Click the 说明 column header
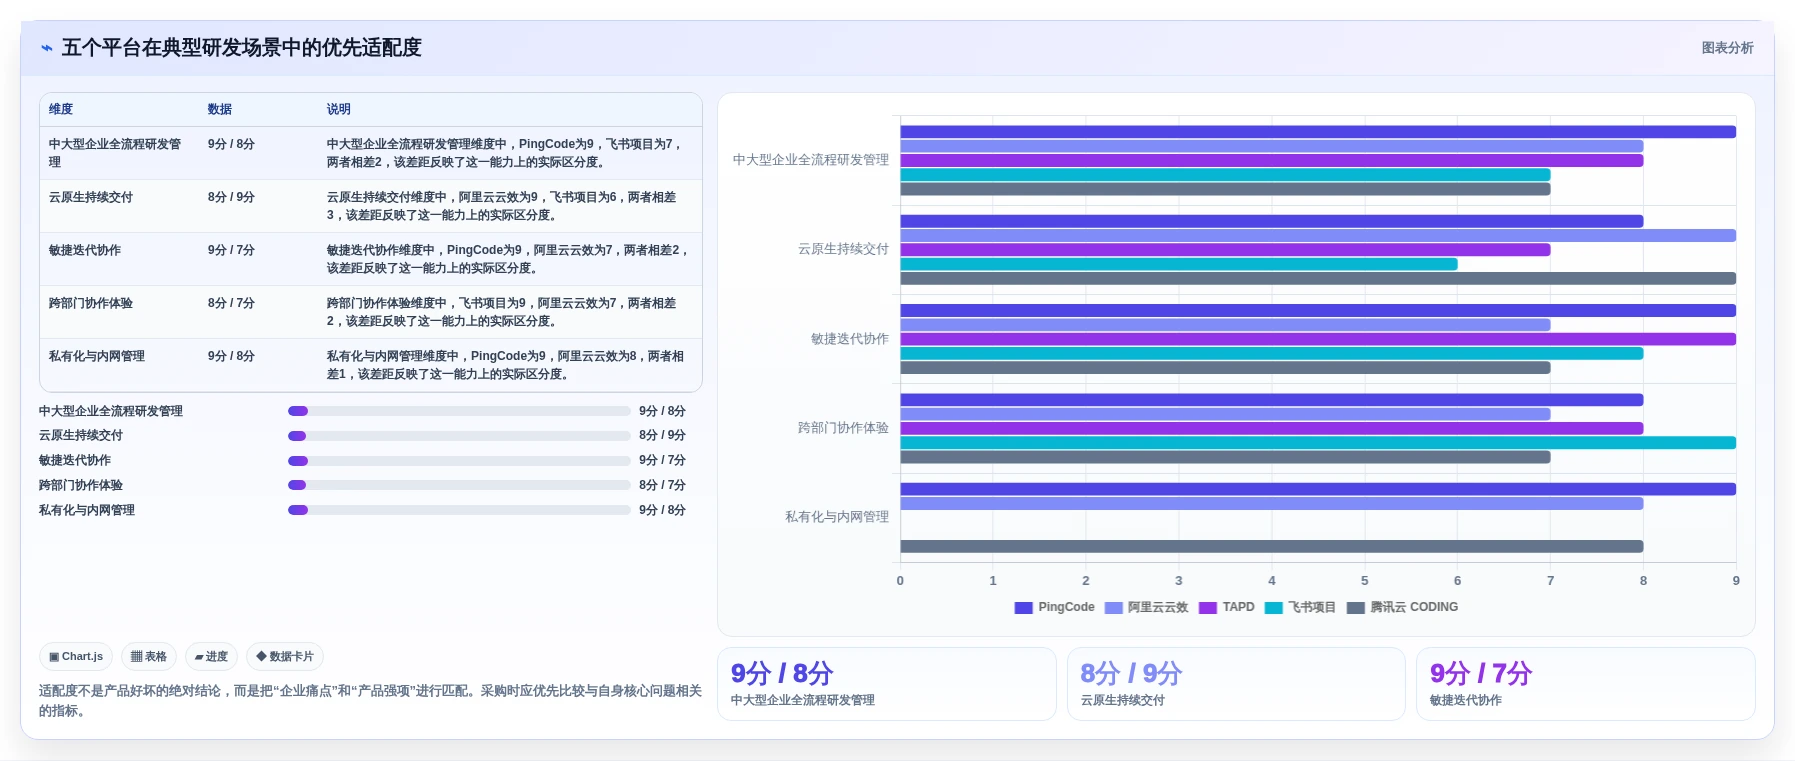This screenshot has width=1795, height=761. (x=339, y=109)
